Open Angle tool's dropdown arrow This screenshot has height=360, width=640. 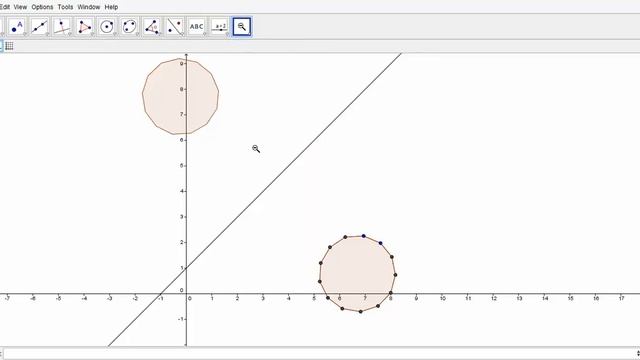pos(160,34)
